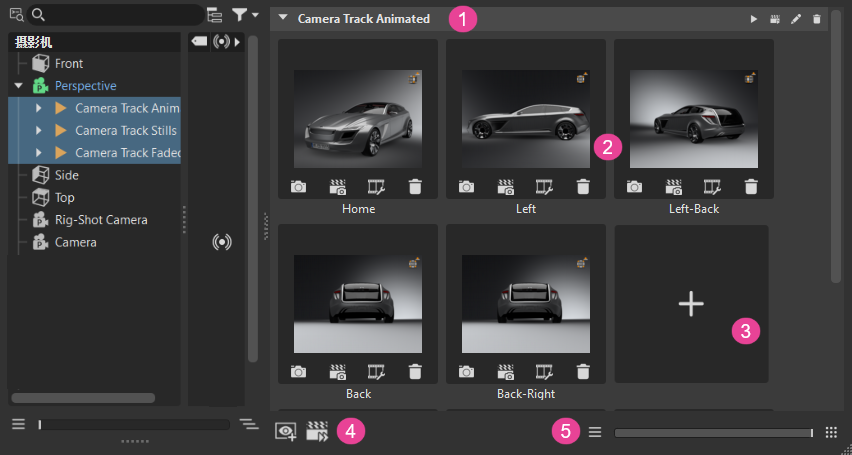The height and width of the screenshot is (455, 852).
Task: Switch viewpoints to list view
Action: click(x=595, y=432)
